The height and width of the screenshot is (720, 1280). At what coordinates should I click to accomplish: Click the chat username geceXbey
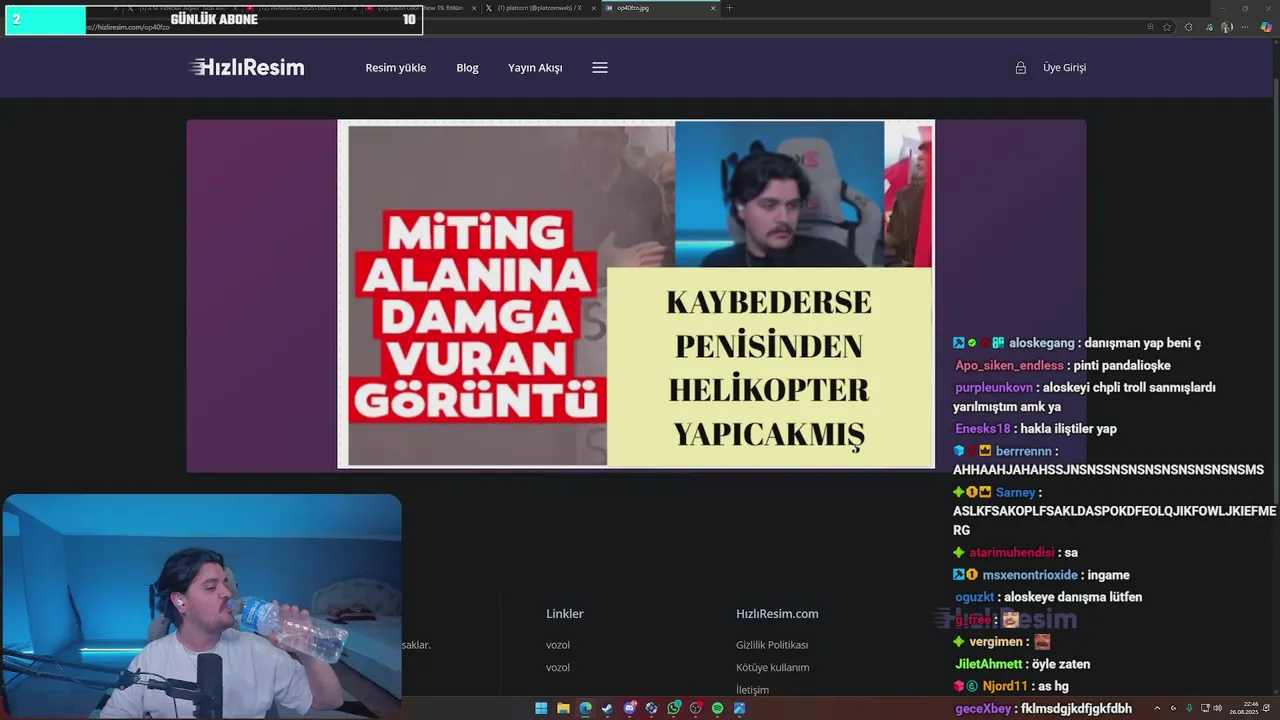[x=983, y=709]
